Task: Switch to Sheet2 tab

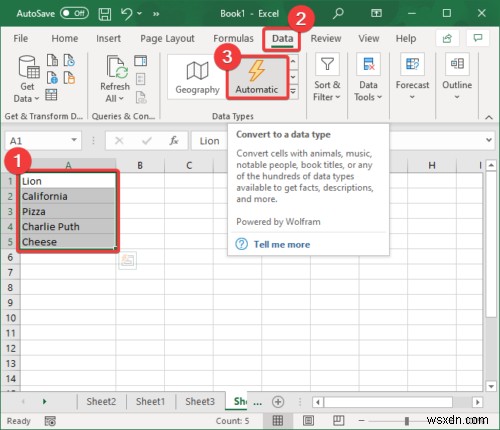Action: point(101,401)
